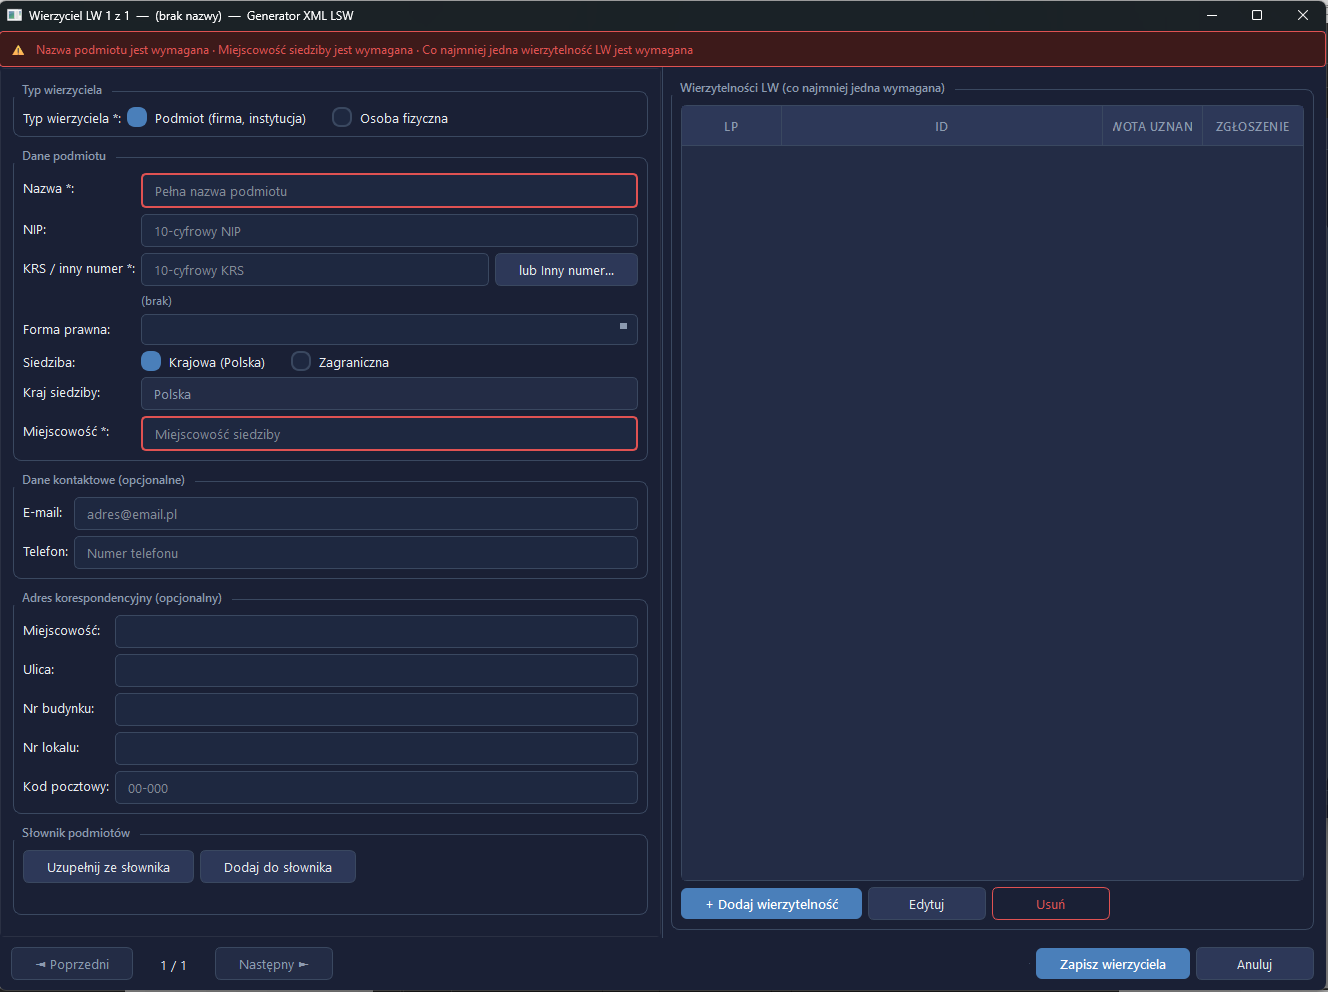Click the 'lub Inny numer...' button
Screen dimensions: 1328x992
tap(566, 270)
